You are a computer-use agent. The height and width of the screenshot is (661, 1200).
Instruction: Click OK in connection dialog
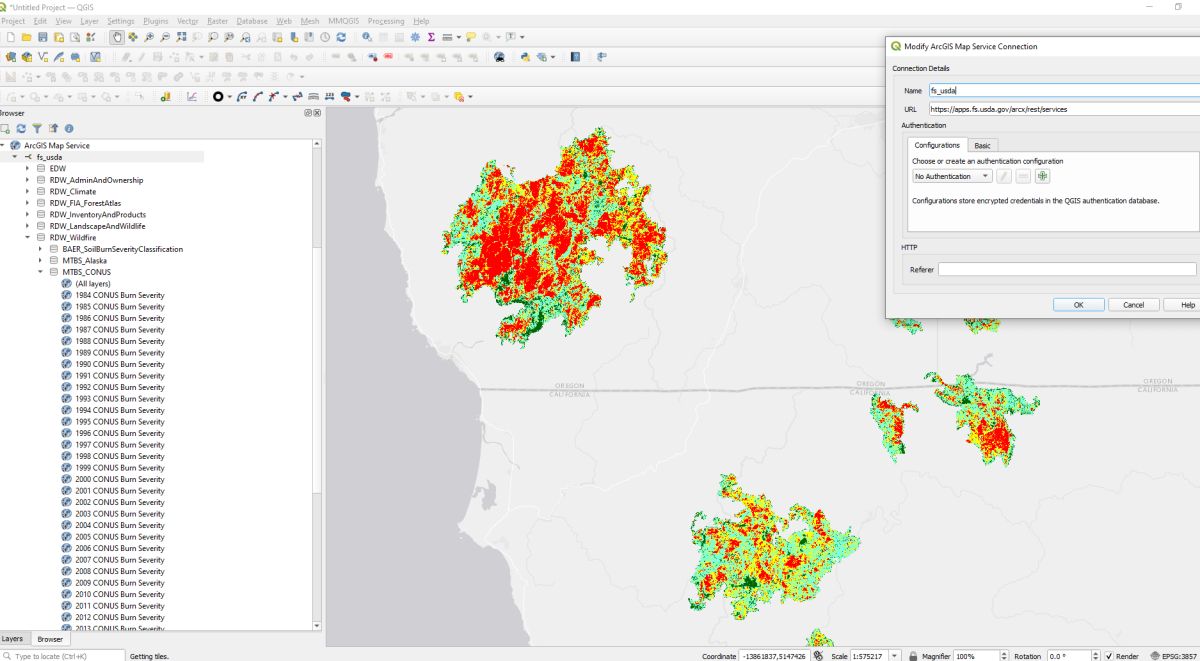point(1078,304)
